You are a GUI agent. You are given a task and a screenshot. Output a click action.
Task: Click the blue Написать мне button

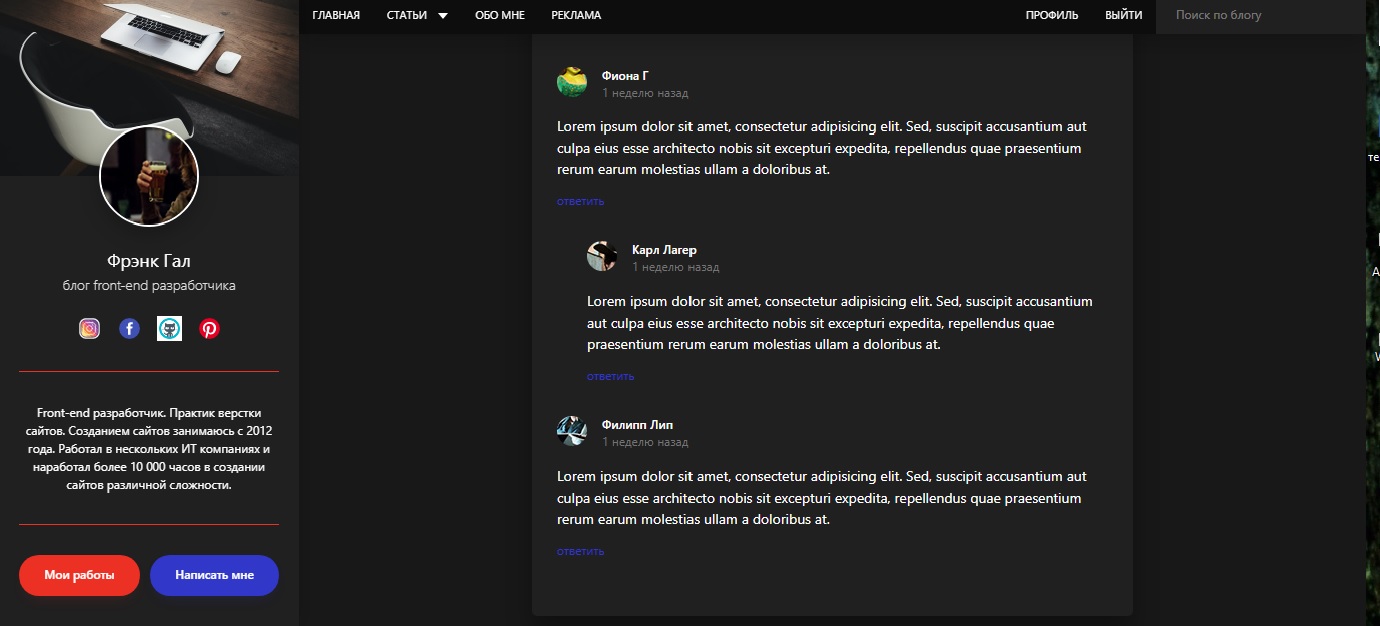tap(214, 575)
